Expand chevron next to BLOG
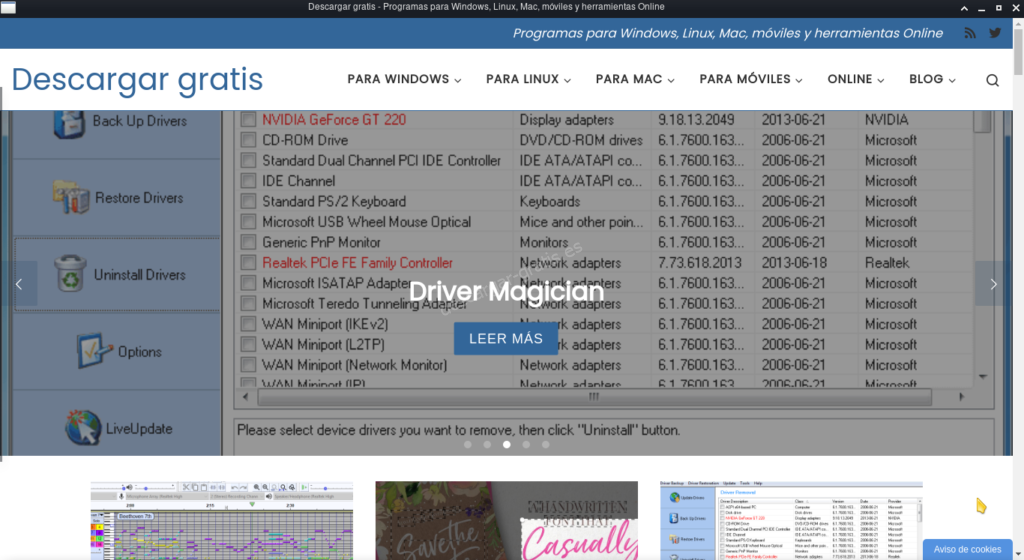This screenshot has height=560, width=1024. click(x=952, y=80)
